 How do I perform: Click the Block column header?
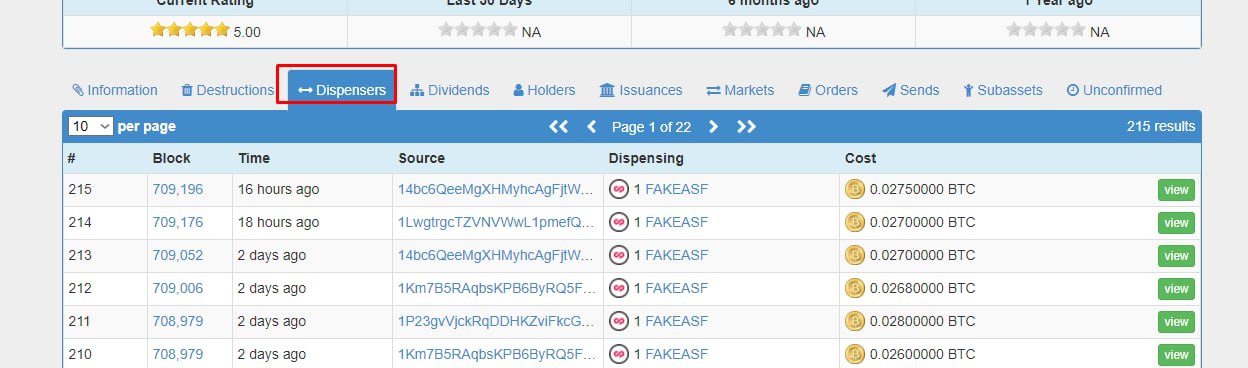click(171, 158)
